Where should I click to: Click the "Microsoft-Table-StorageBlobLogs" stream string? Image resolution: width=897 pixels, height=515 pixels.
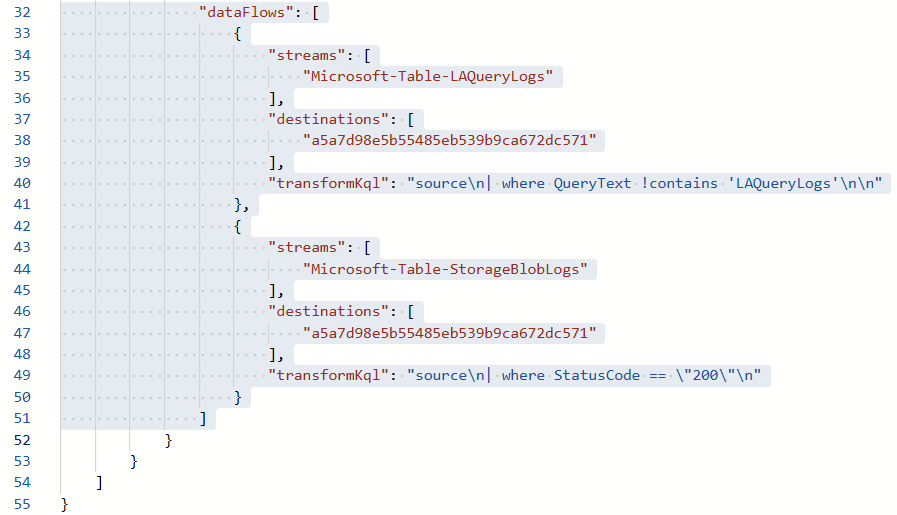[449, 268]
